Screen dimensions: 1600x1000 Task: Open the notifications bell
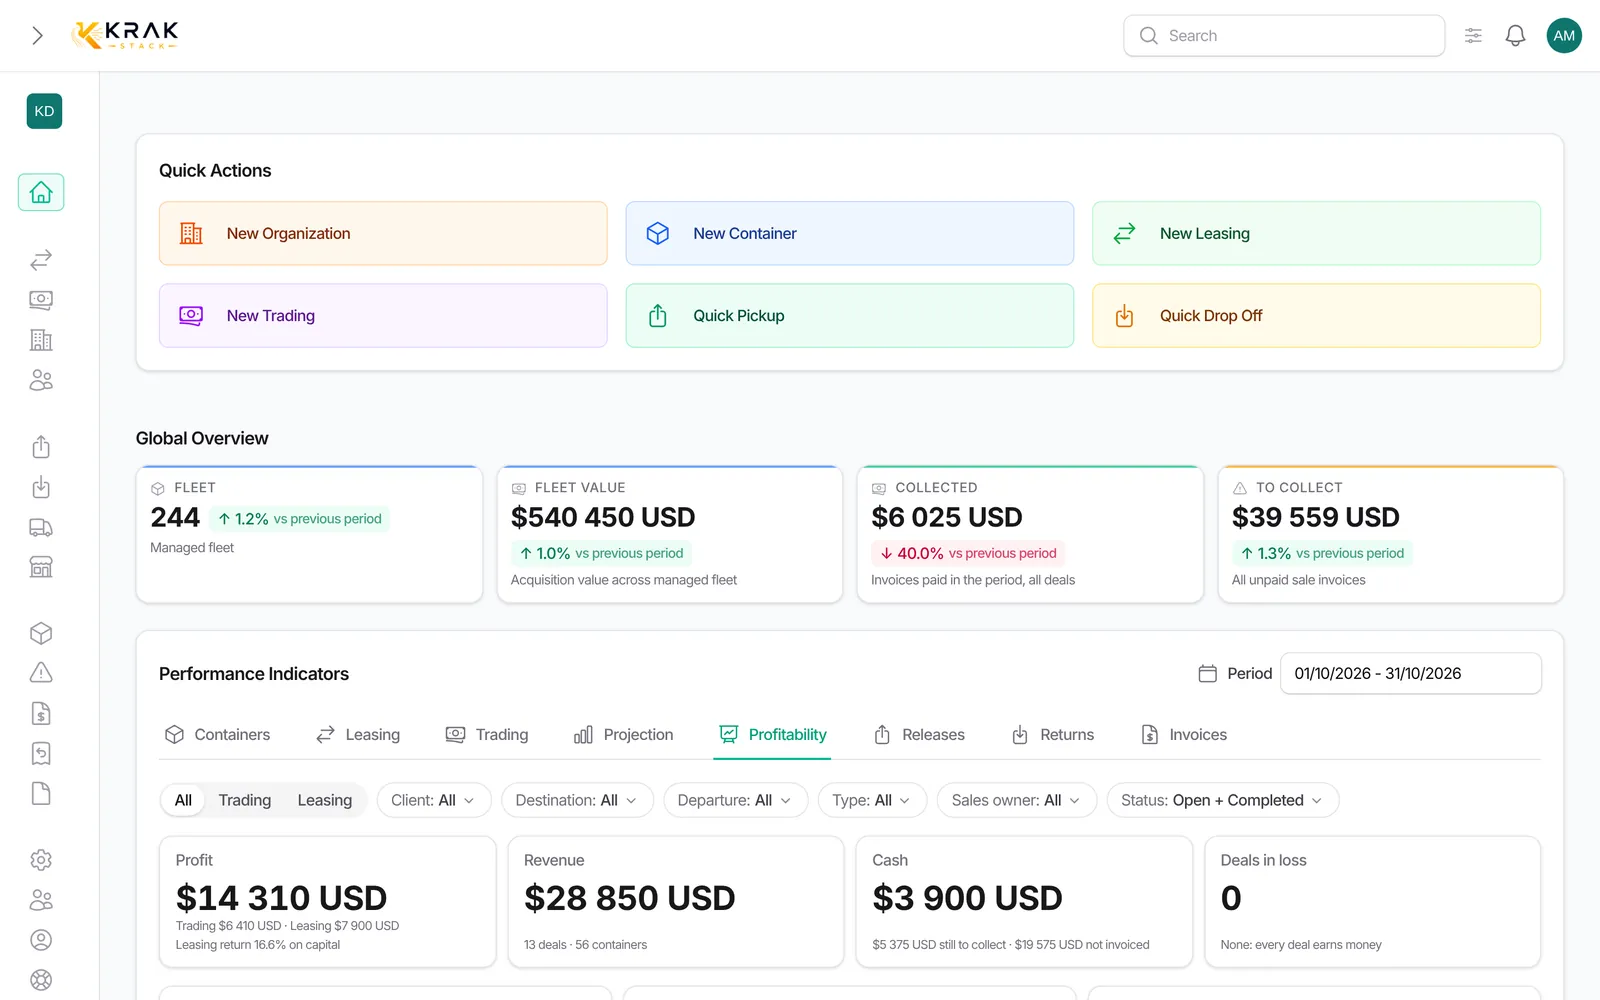click(1516, 36)
